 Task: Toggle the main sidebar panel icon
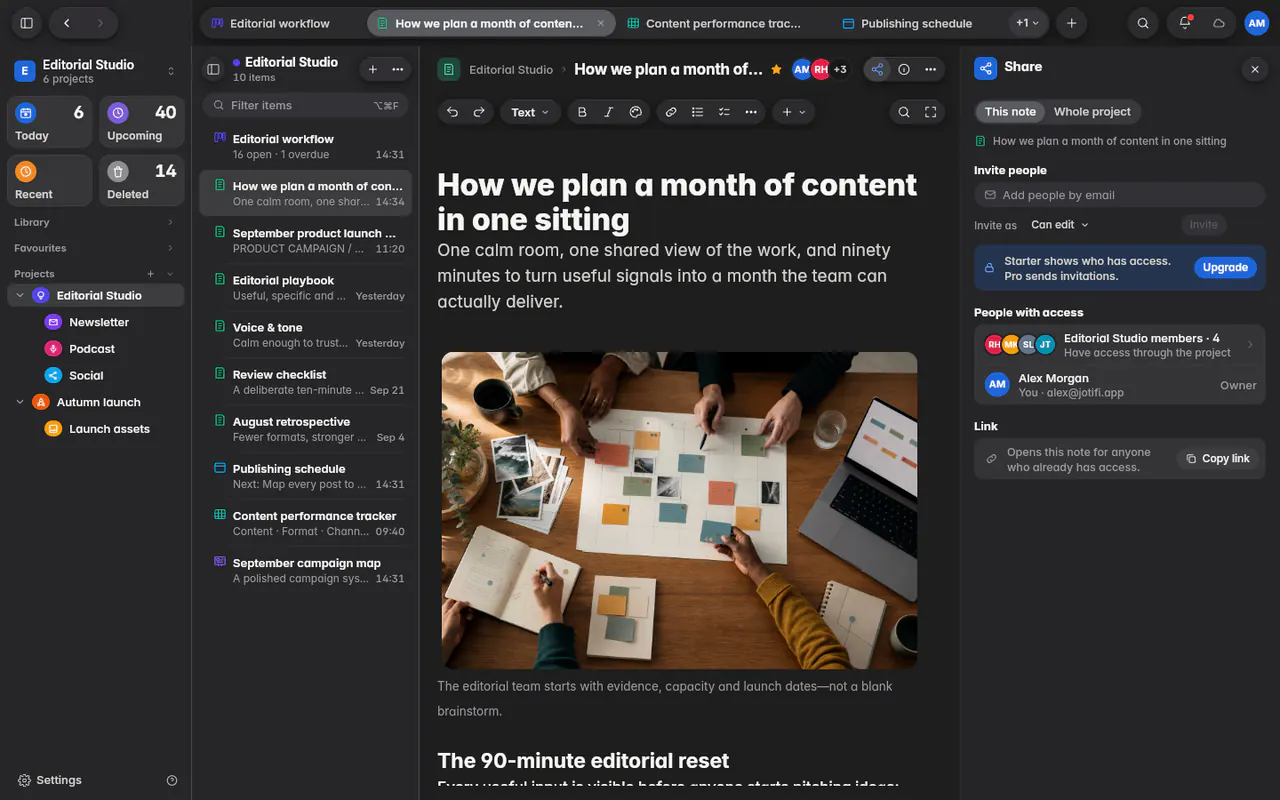click(x=27, y=23)
